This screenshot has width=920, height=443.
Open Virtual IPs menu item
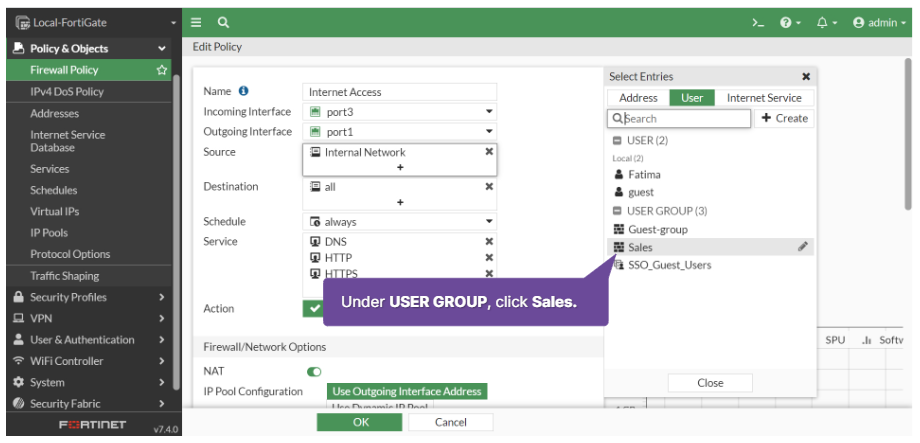click(x=55, y=211)
